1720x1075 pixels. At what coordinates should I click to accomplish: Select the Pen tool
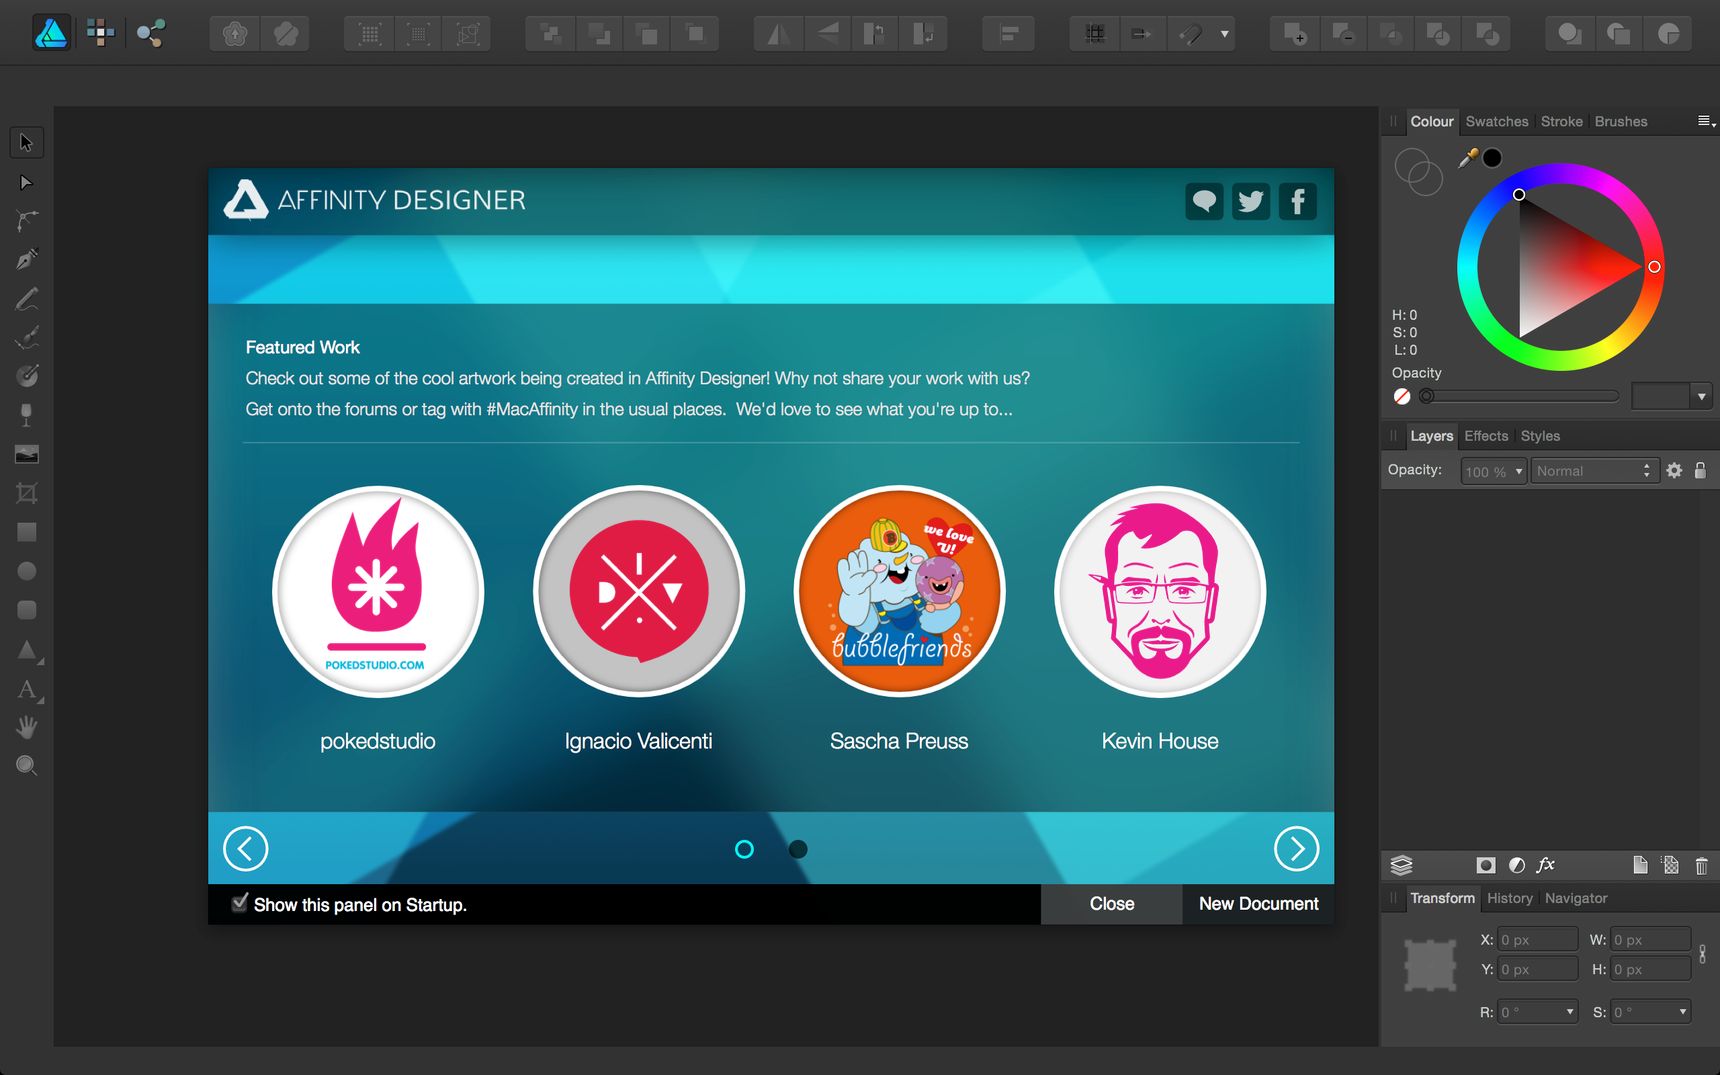click(26, 260)
